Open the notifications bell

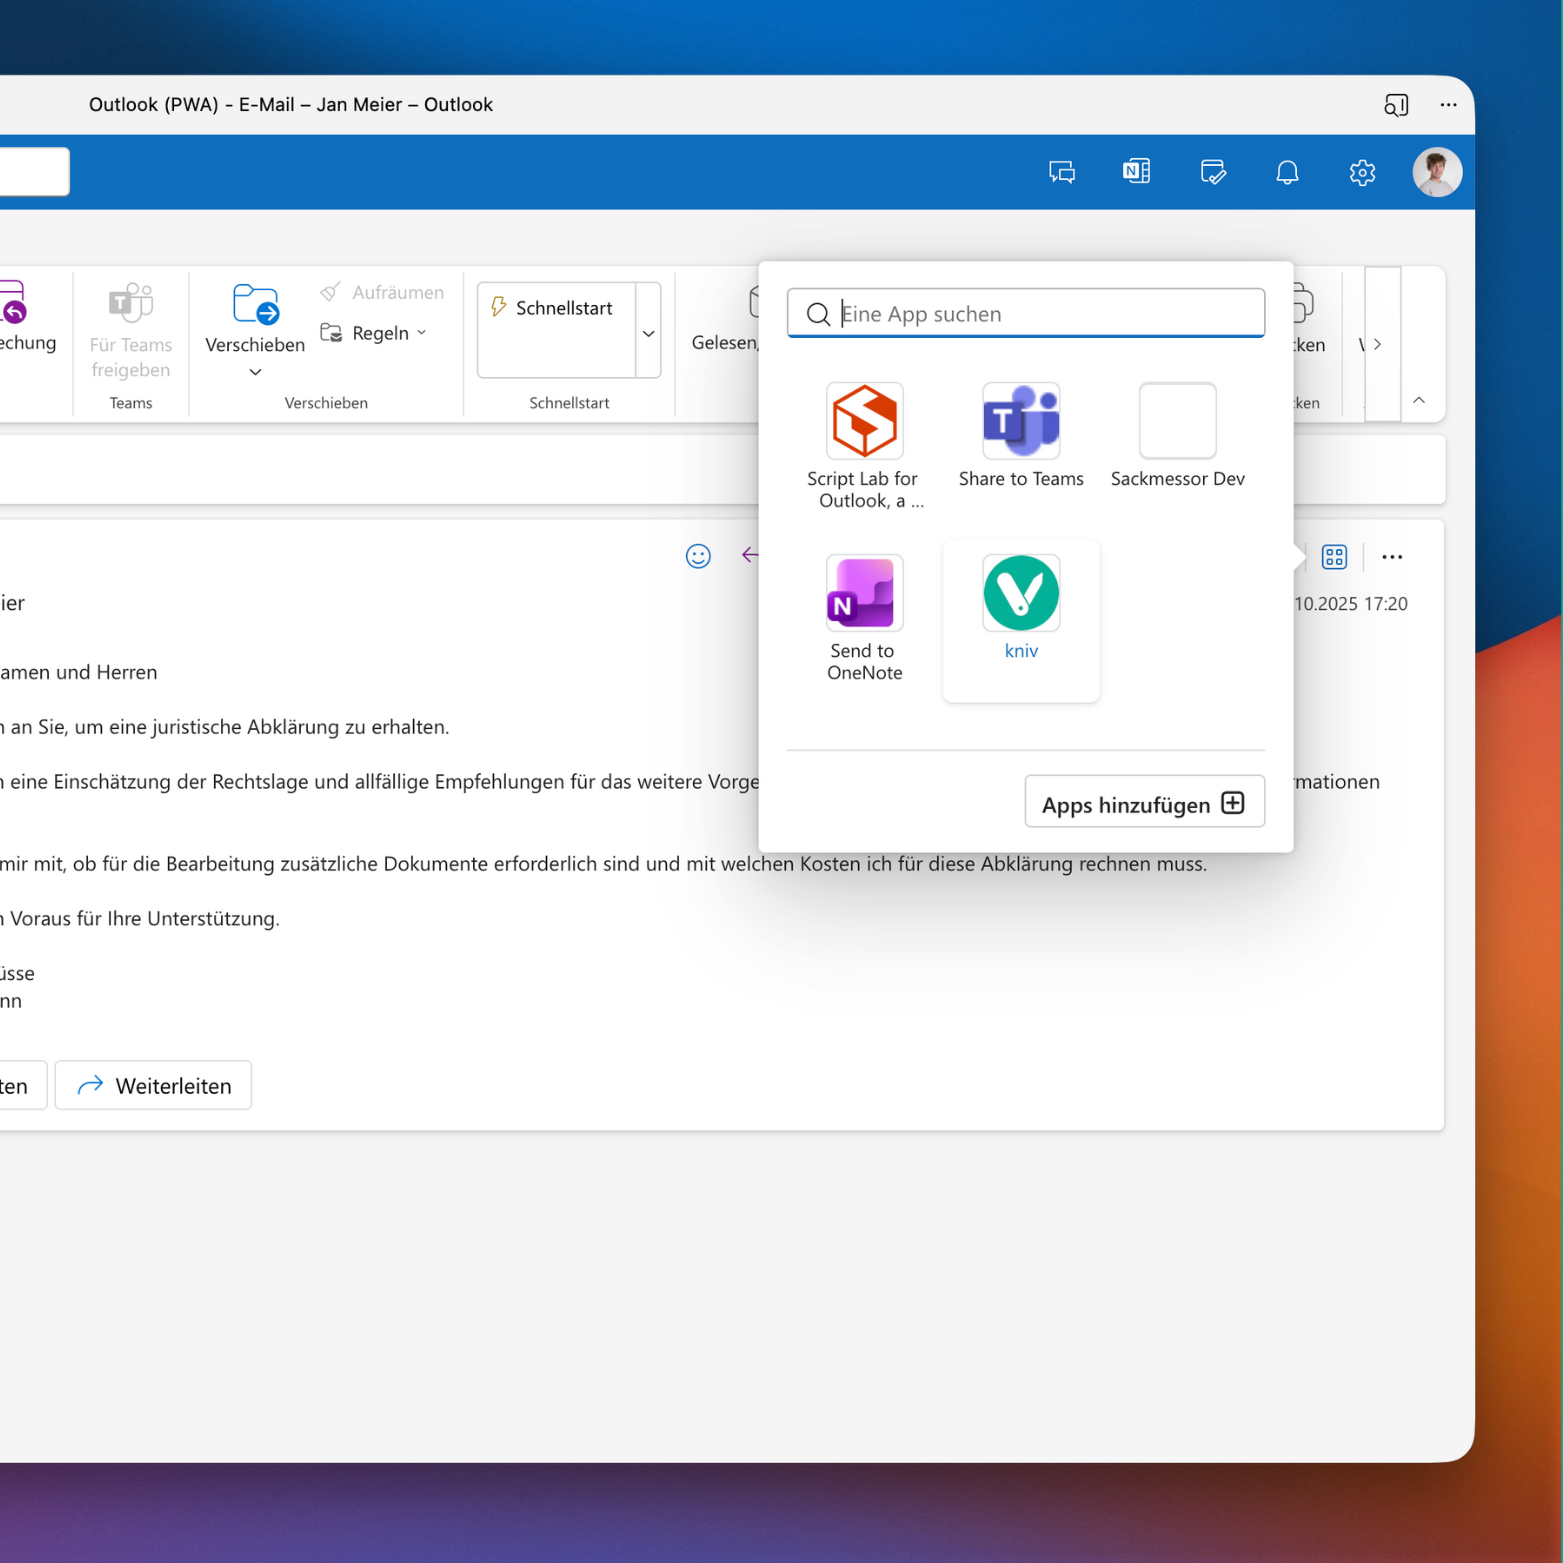(1287, 173)
